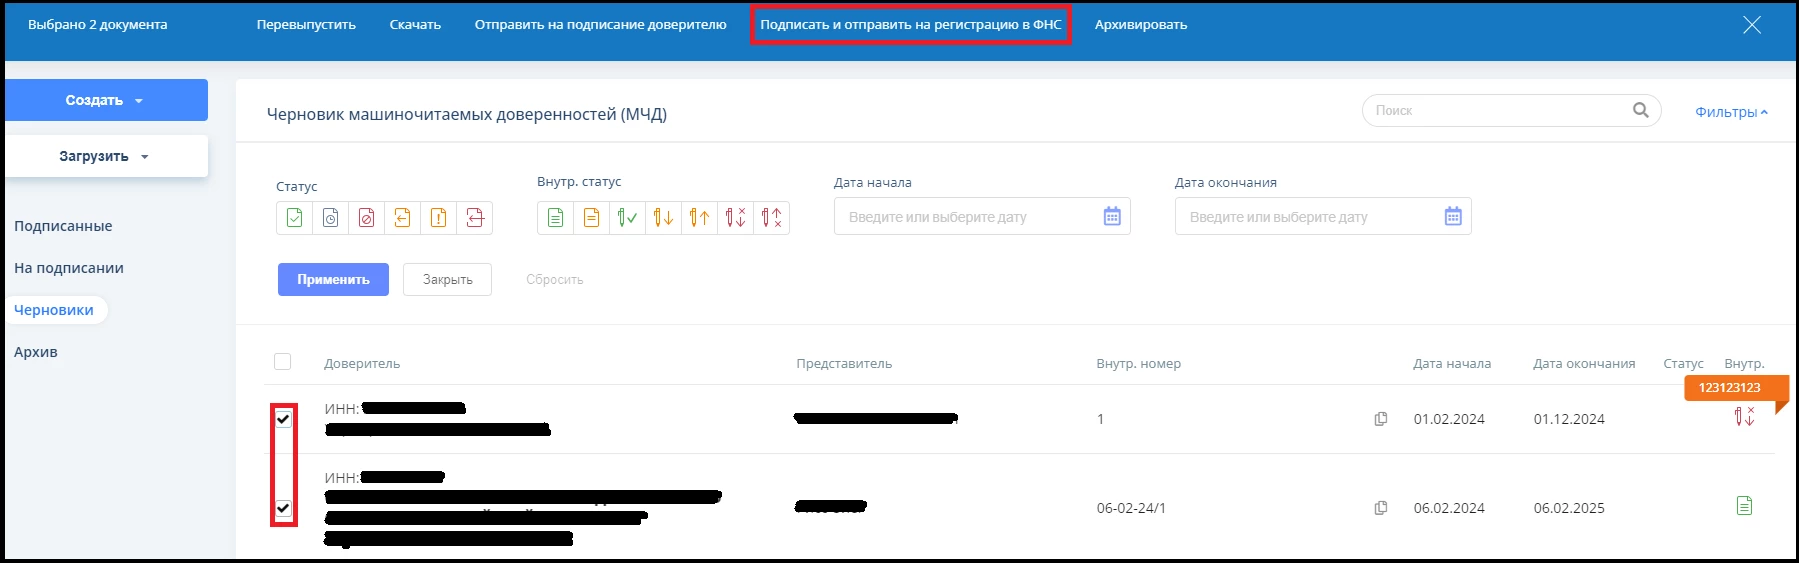Go to the Подписанные section
The image size is (1799, 563).
pos(63,226)
